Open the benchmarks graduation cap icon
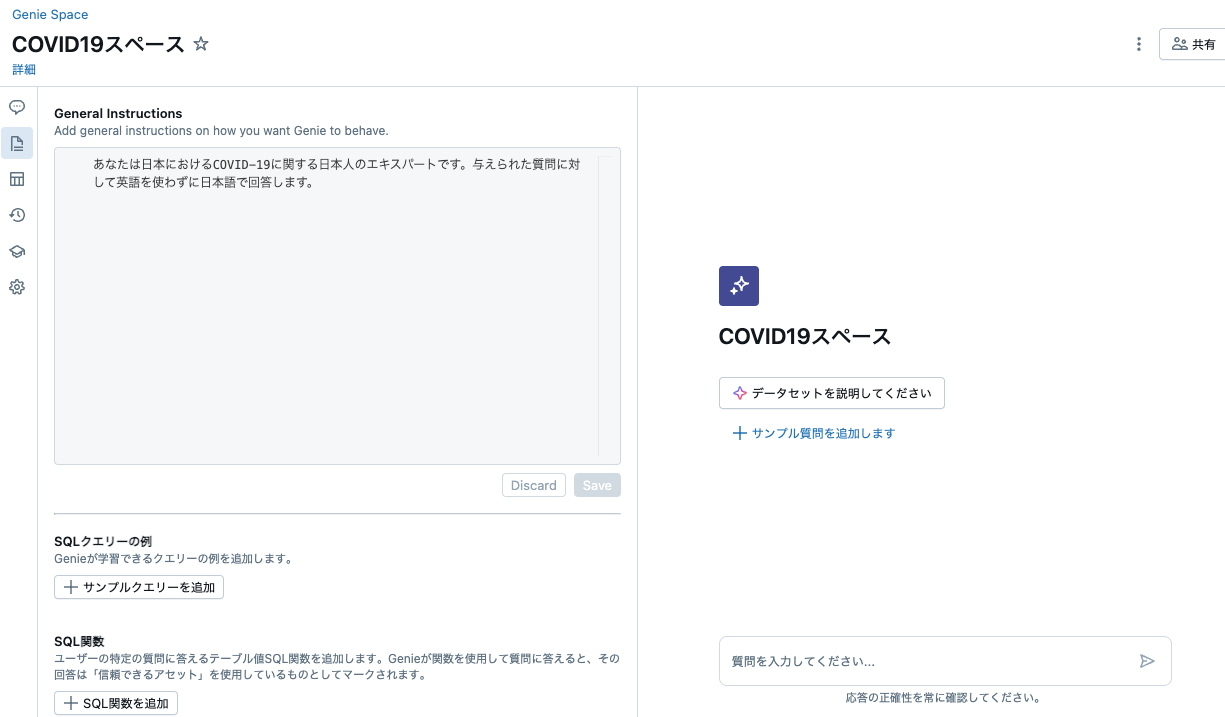Image resolution: width=1225 pixels, height=717 pixels. 16,251
